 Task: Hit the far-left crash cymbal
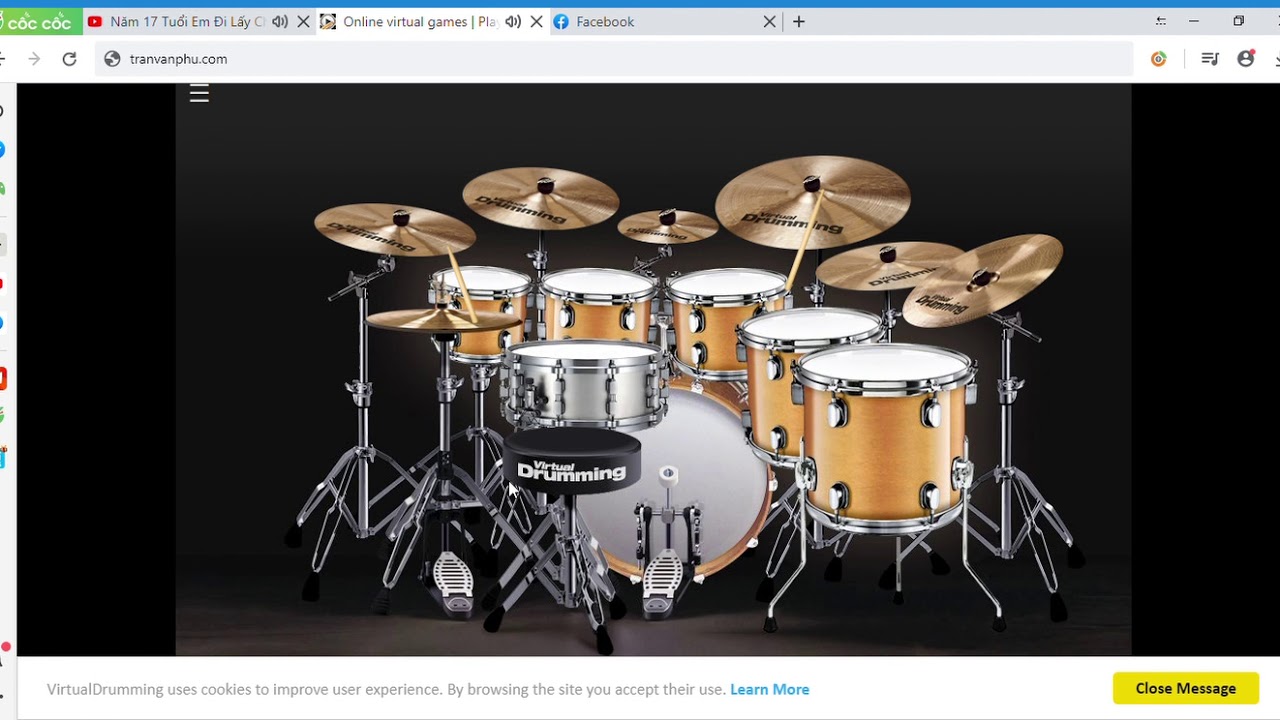394,229
